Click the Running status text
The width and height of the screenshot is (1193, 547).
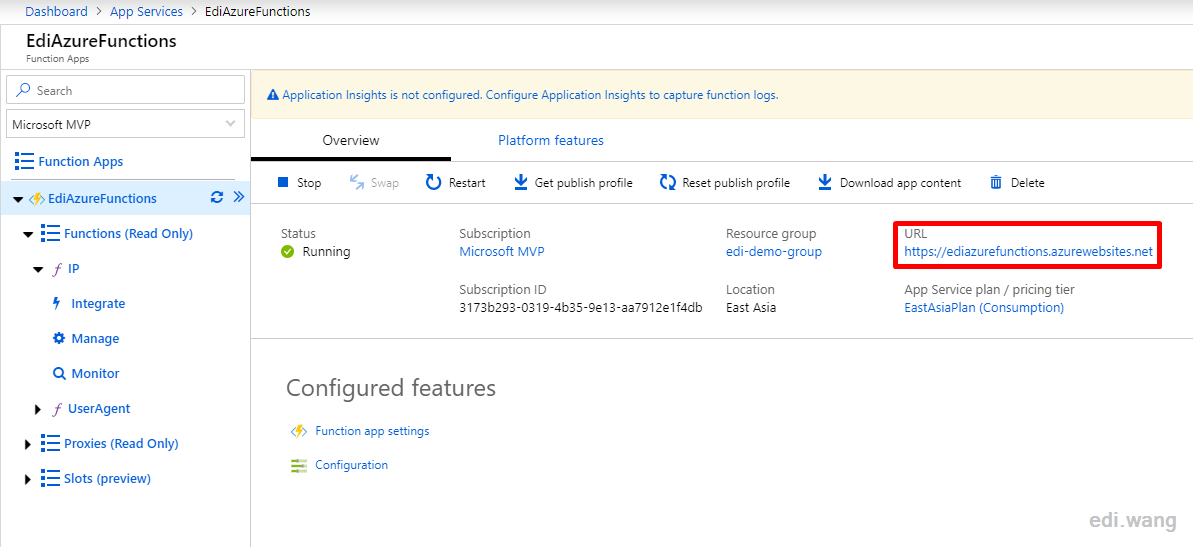tap(326, 252)
